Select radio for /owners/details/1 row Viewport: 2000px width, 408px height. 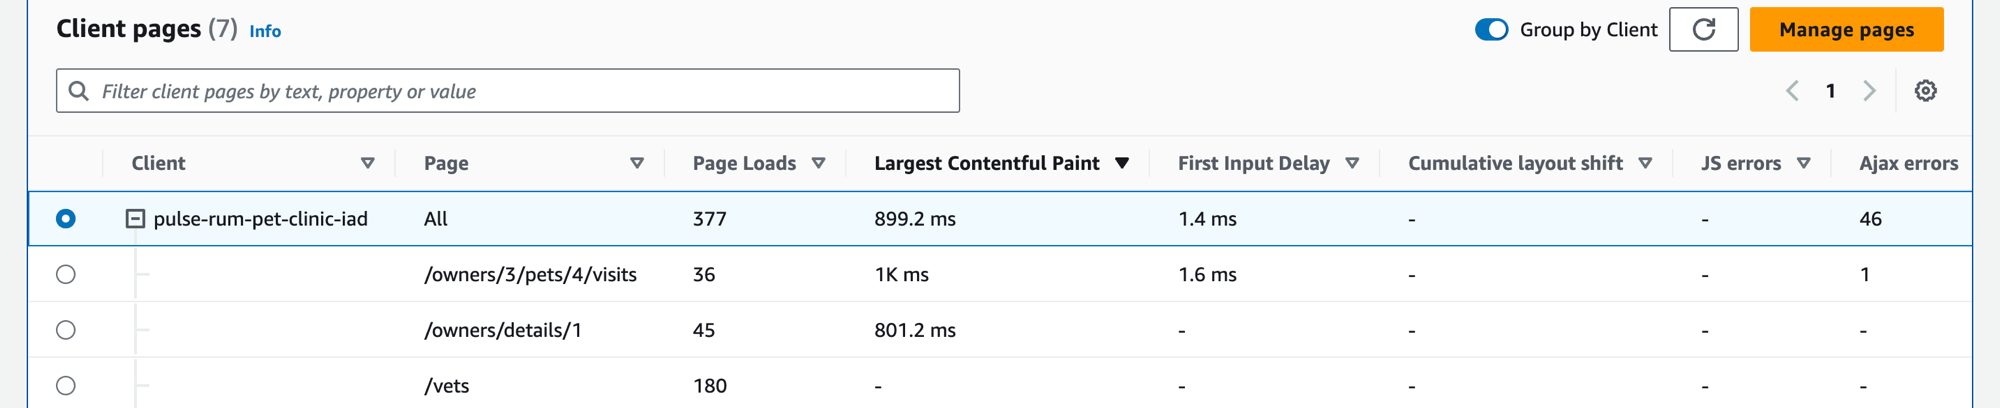[x=66, y=330]
